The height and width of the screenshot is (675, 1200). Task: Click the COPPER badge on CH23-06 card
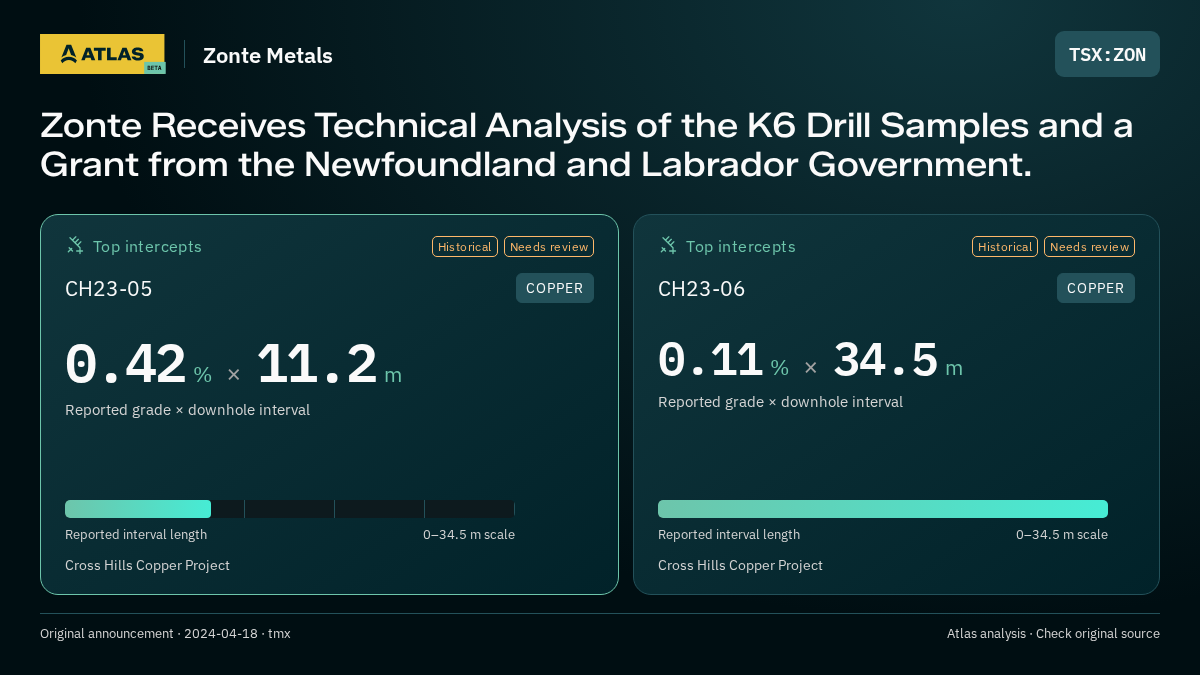(x=1096, y=288)
